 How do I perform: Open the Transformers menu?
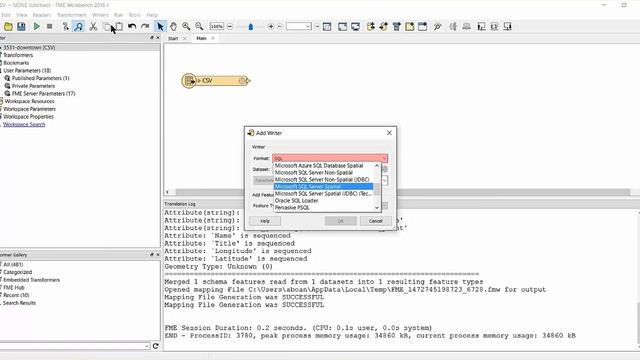(72, 15)
